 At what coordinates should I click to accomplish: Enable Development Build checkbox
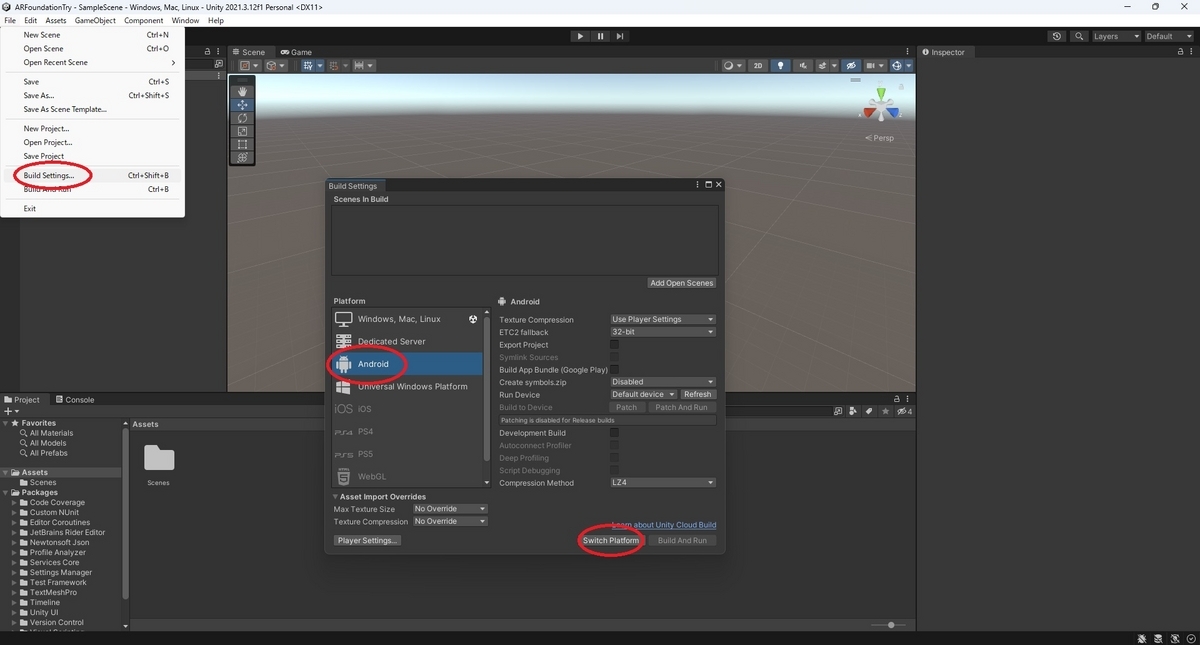(614, 433)
